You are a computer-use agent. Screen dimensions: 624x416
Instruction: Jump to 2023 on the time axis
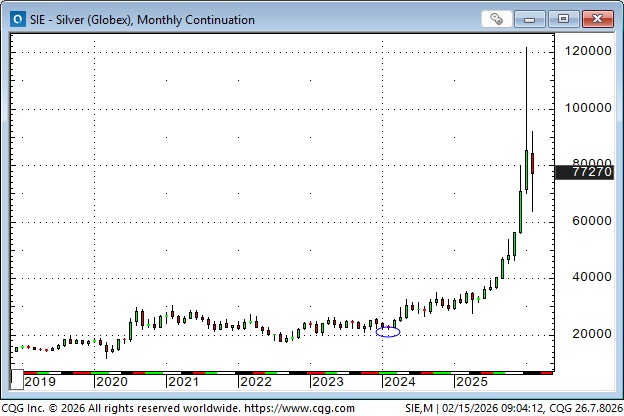pyautogui.click(x=328, y=381)
